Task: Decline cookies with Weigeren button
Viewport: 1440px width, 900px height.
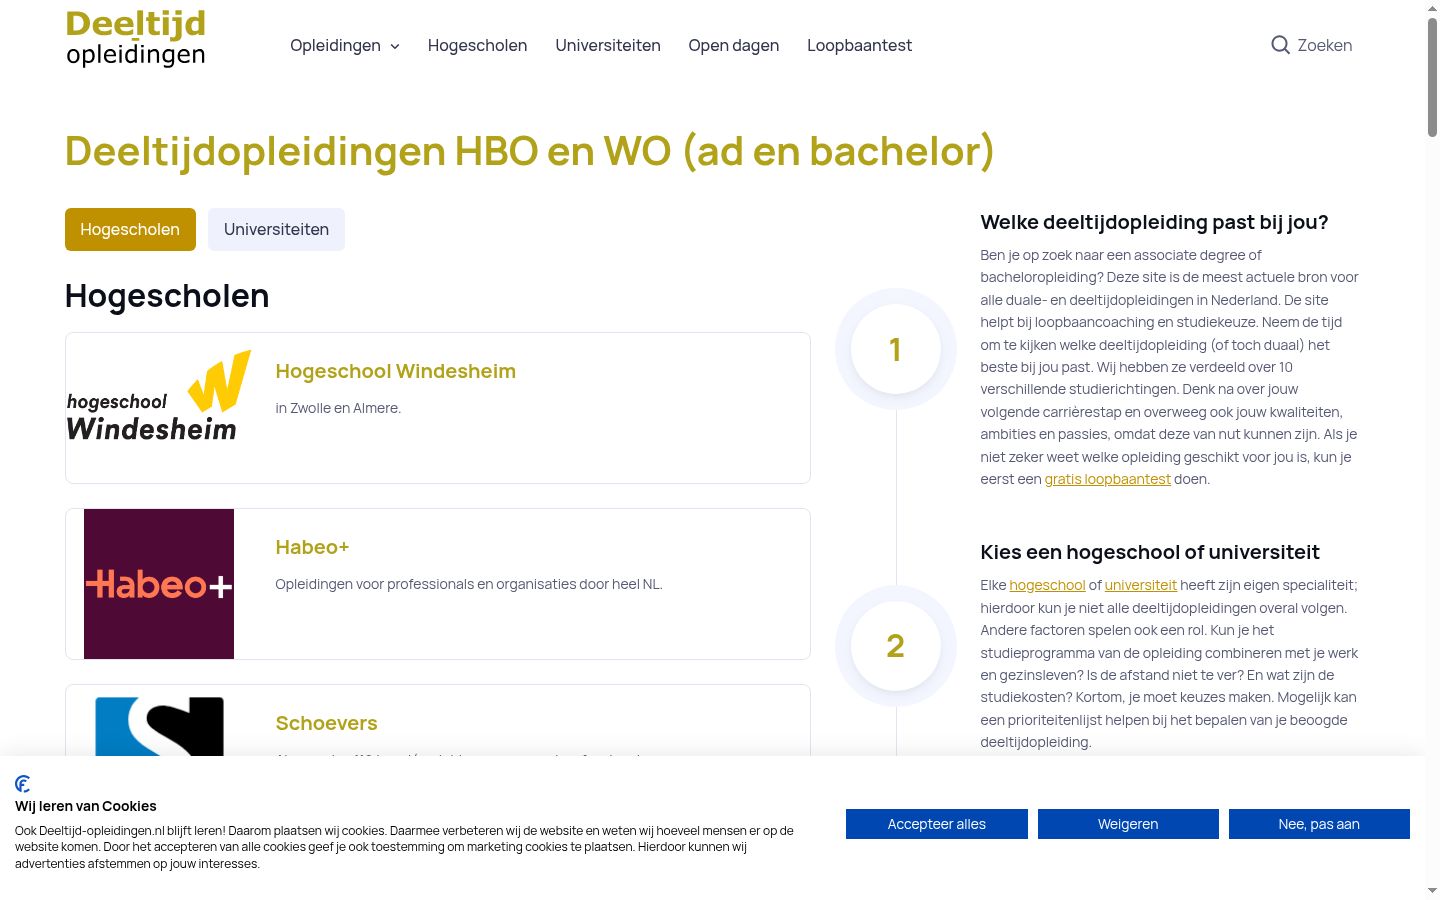Action: pos(1128,824)
